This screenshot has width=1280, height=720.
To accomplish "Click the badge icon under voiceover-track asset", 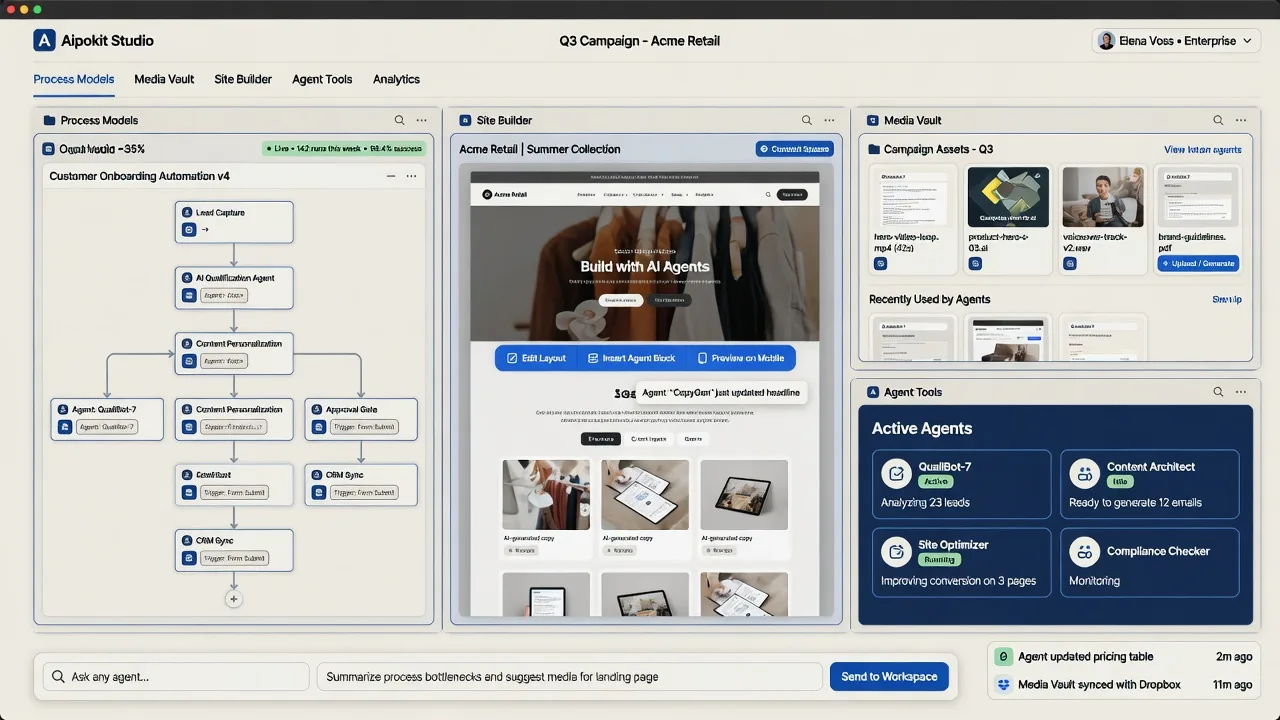I will click(x=1070, y=264).
